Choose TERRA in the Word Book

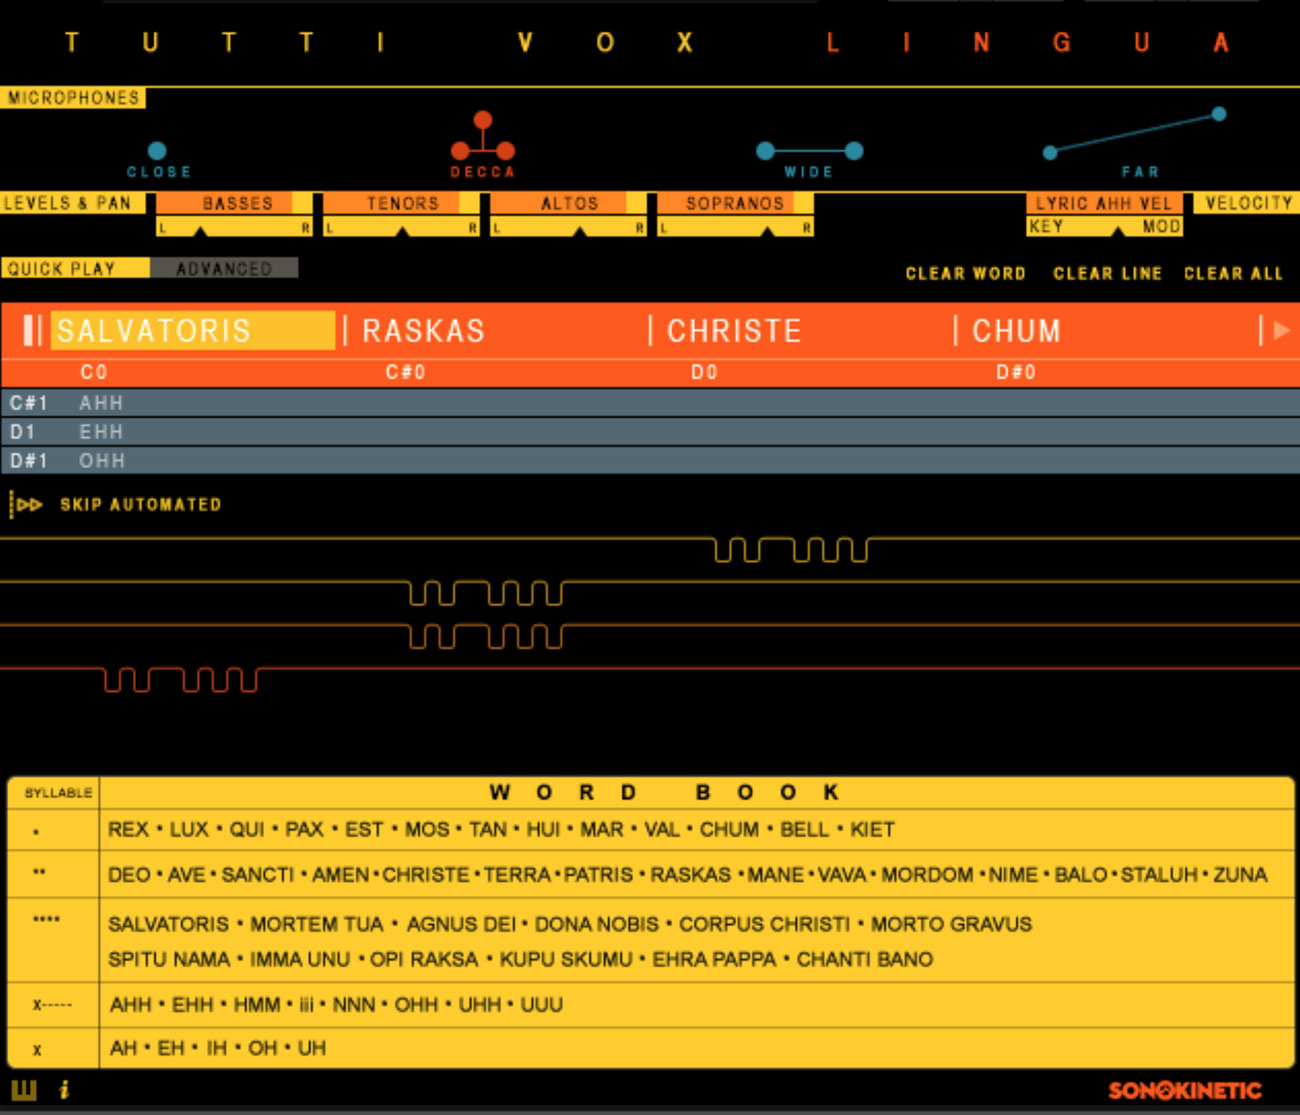(x=517, y=875)
